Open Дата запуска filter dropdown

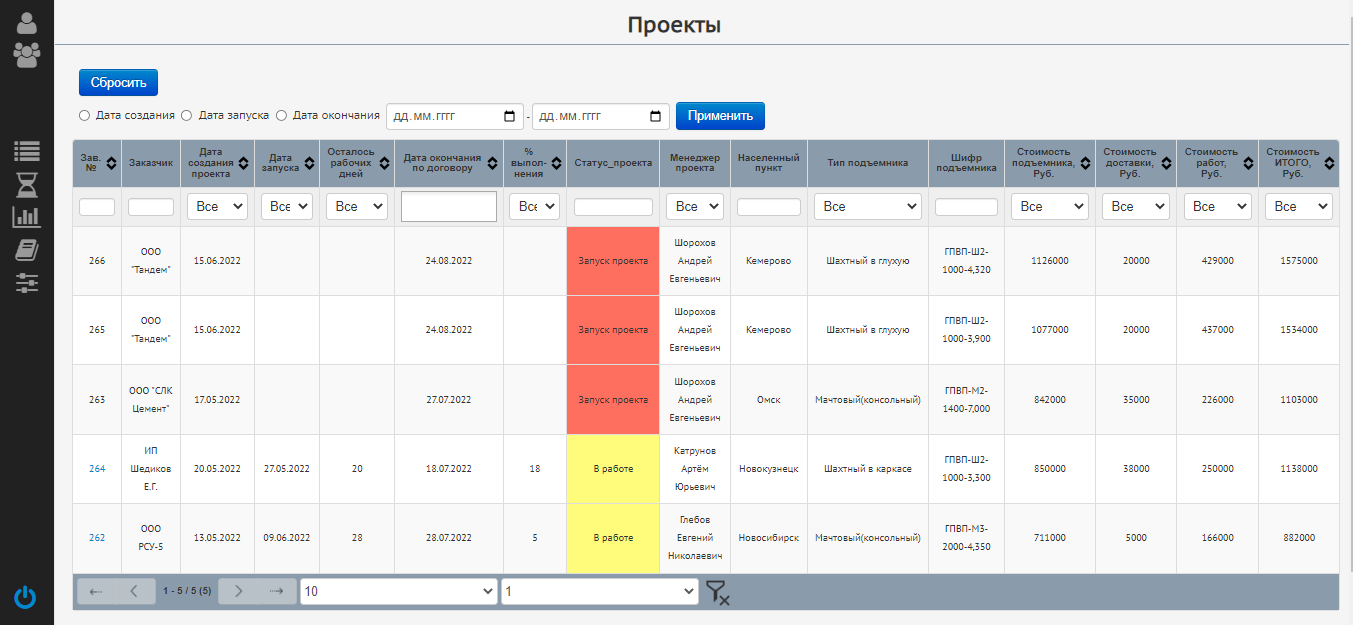point(286,207)
